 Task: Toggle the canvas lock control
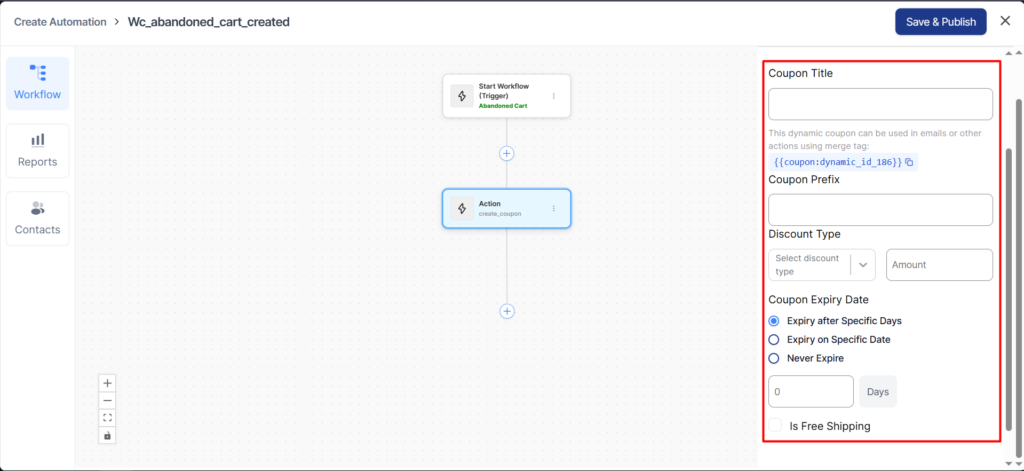pos(108,435)
